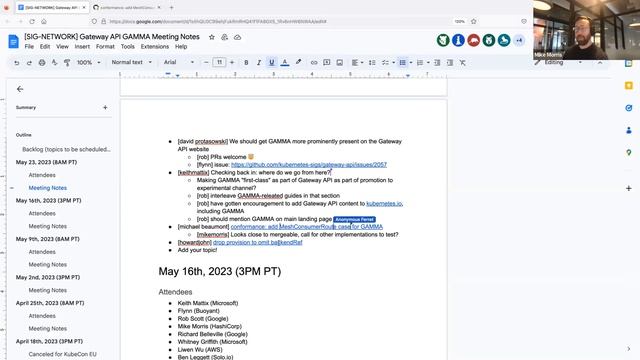Open the Extensions menu
640x360 pixels.
[155, 47]
